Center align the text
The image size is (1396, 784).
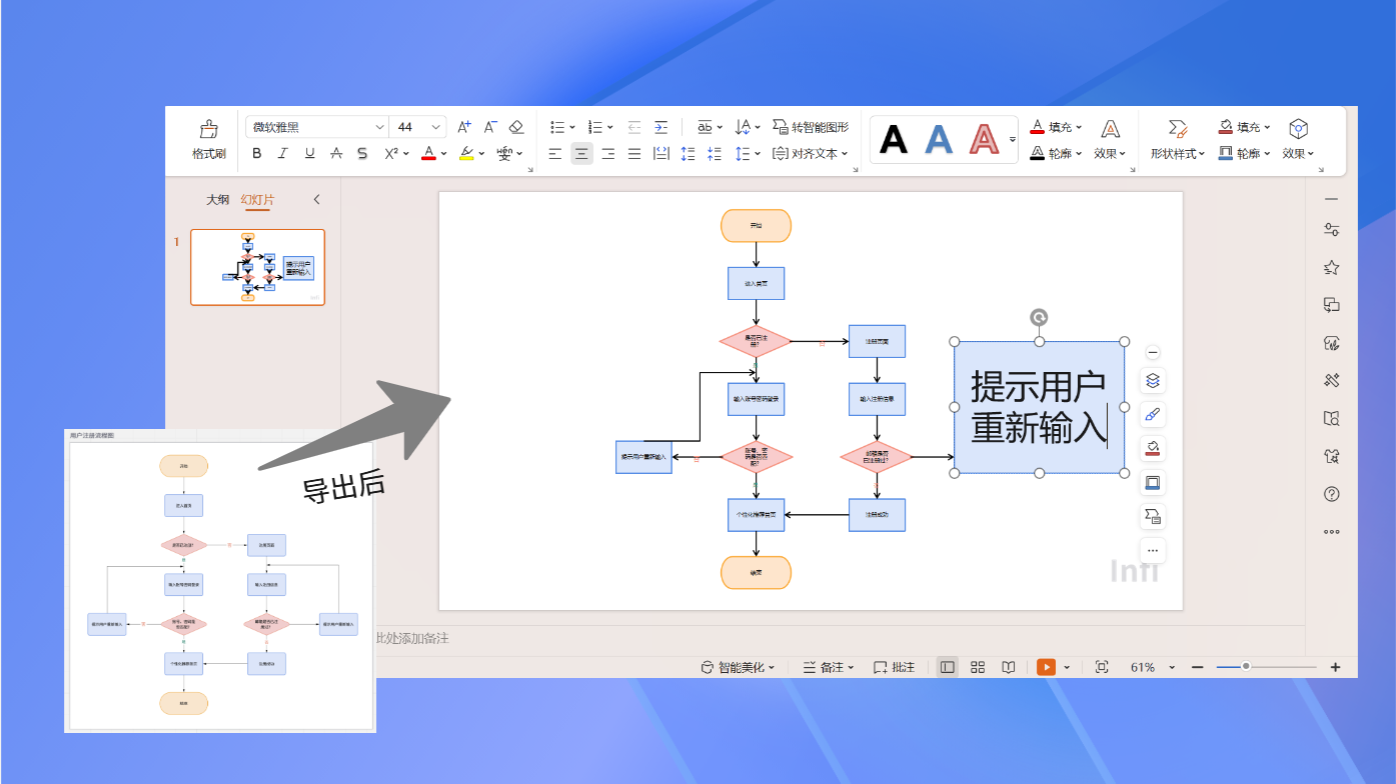[582, 153]
